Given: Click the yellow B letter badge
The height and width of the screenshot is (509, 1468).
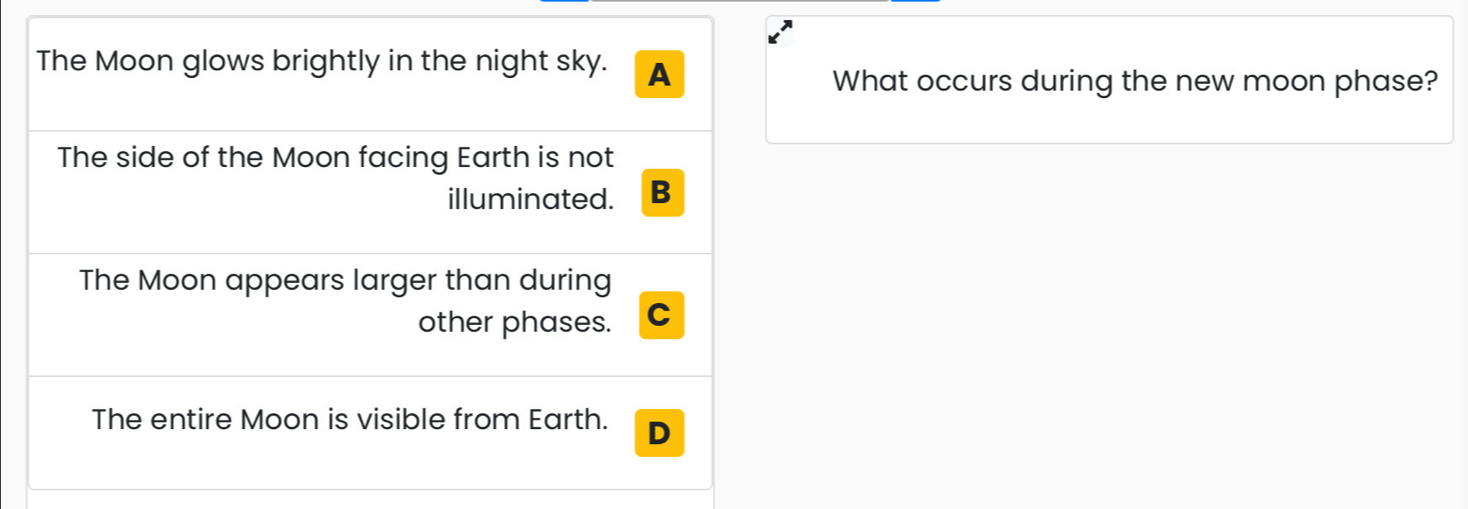Looking at the screenshot, I should click(x=659, y=193).
